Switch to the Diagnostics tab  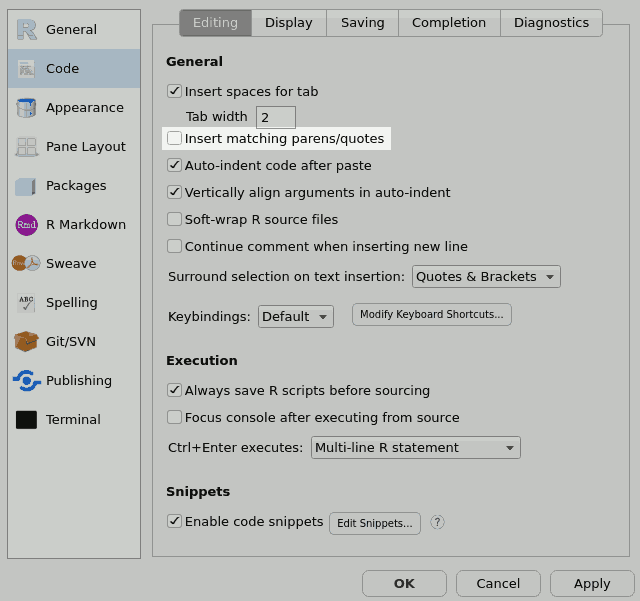[x=551, y=23]
